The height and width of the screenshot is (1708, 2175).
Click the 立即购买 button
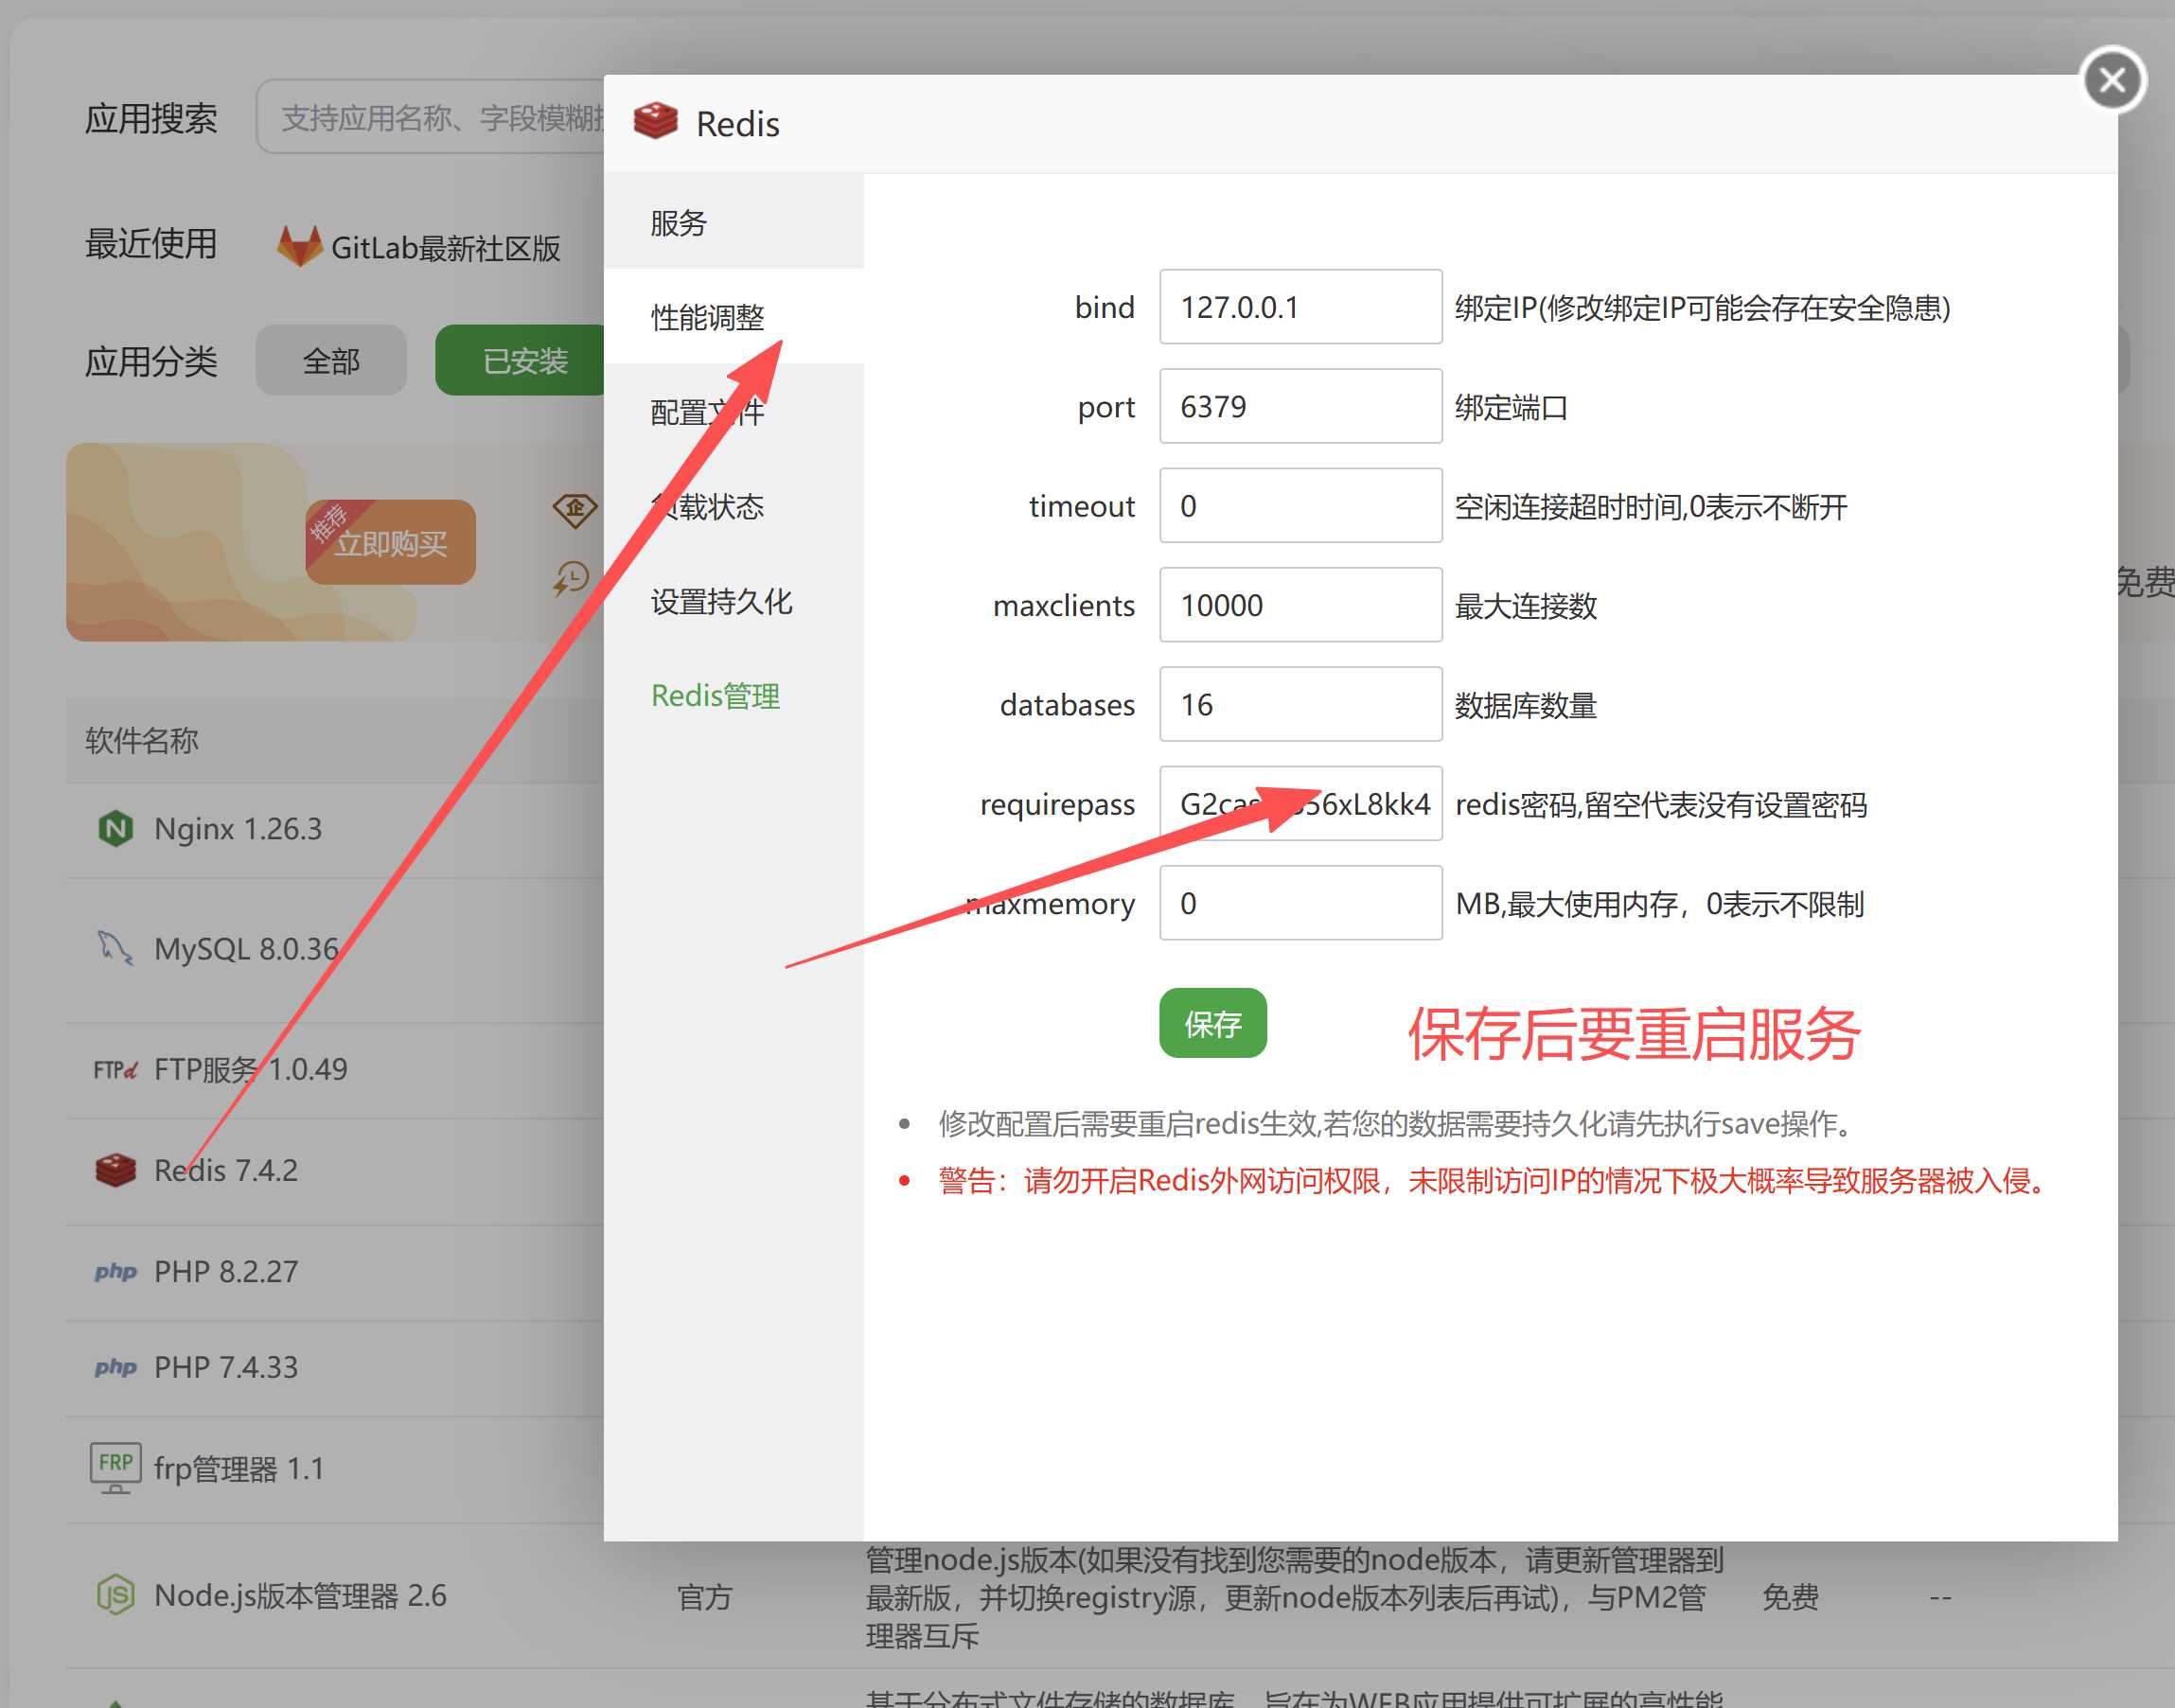tap(390, 543)
